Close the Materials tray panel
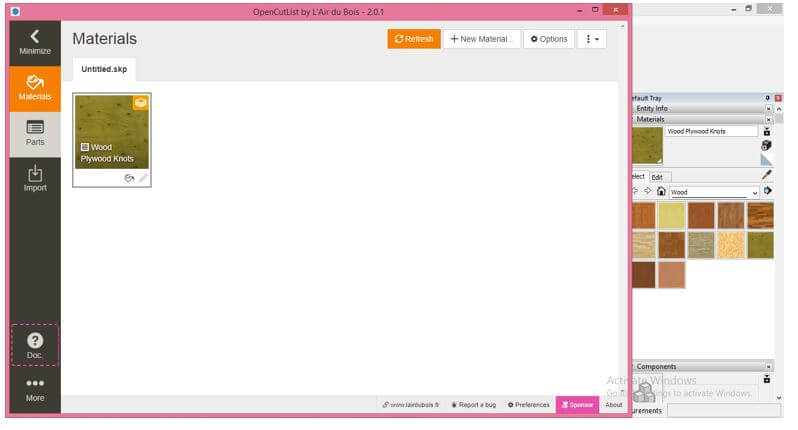 [768, 120]
